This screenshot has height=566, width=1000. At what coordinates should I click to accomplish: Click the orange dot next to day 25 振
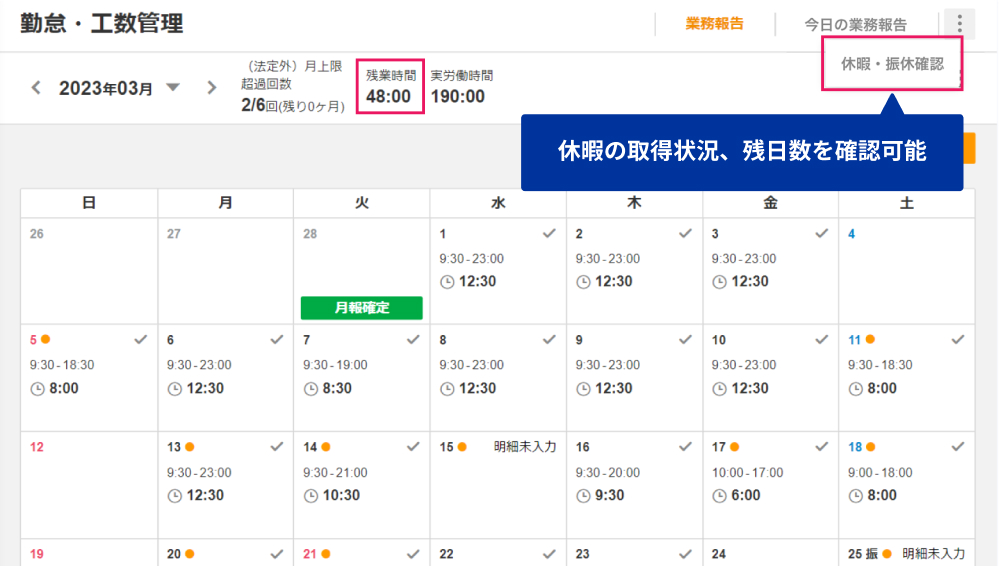[886, 554]
